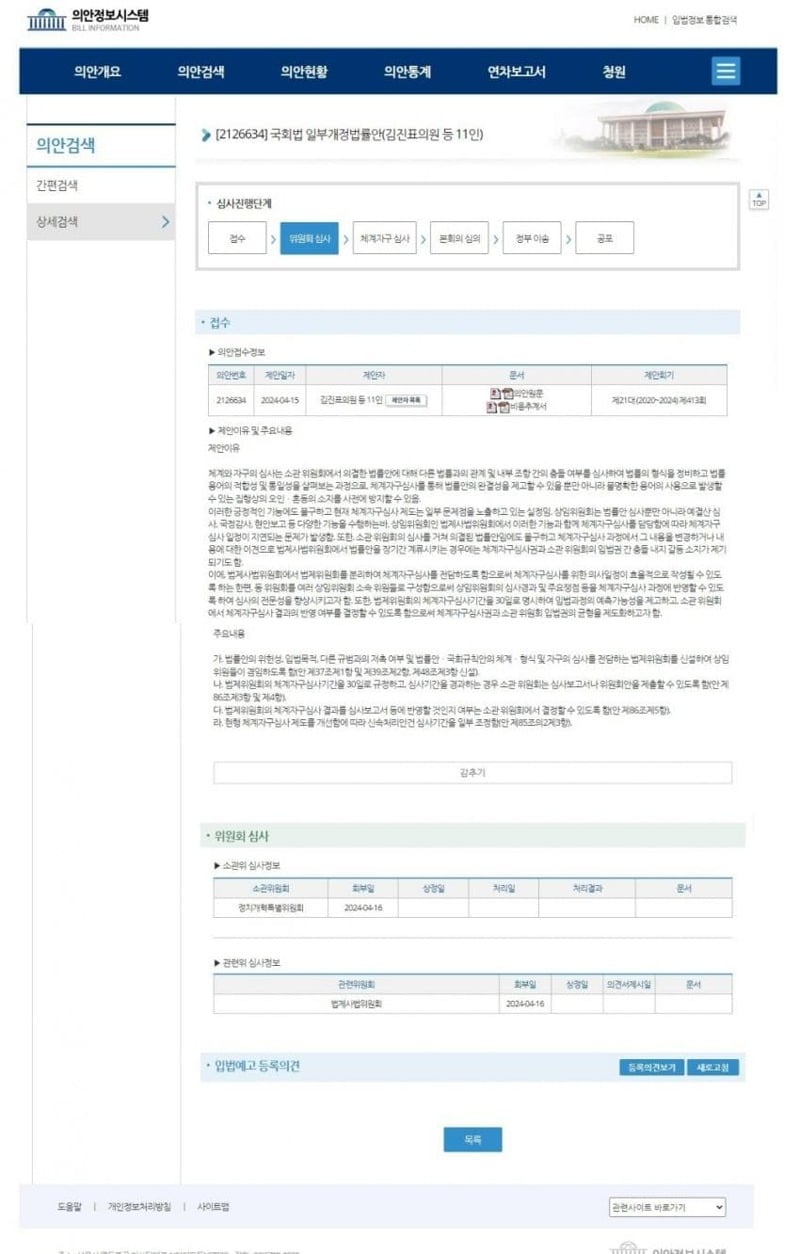
Task: Click 의안검색 sidebar title
Action: pyautogui.click(x=66, y=145)
